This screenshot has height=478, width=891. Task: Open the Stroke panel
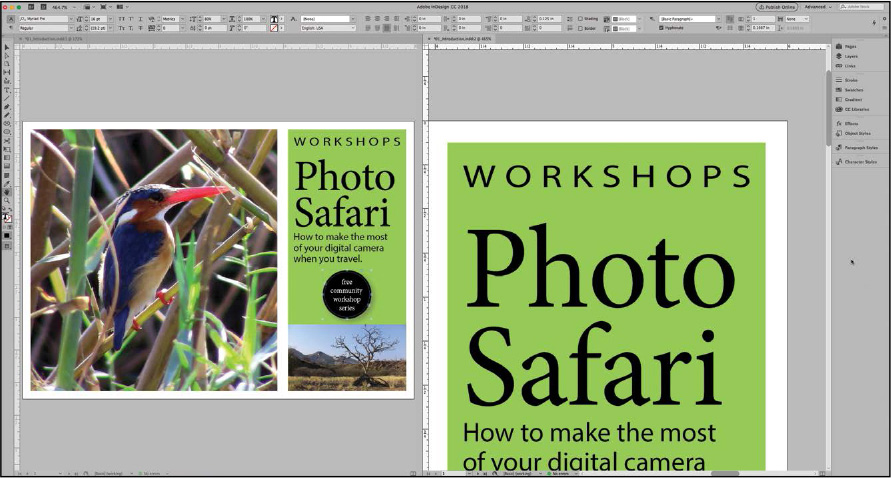pyautogui.click(x=847, y=80)
